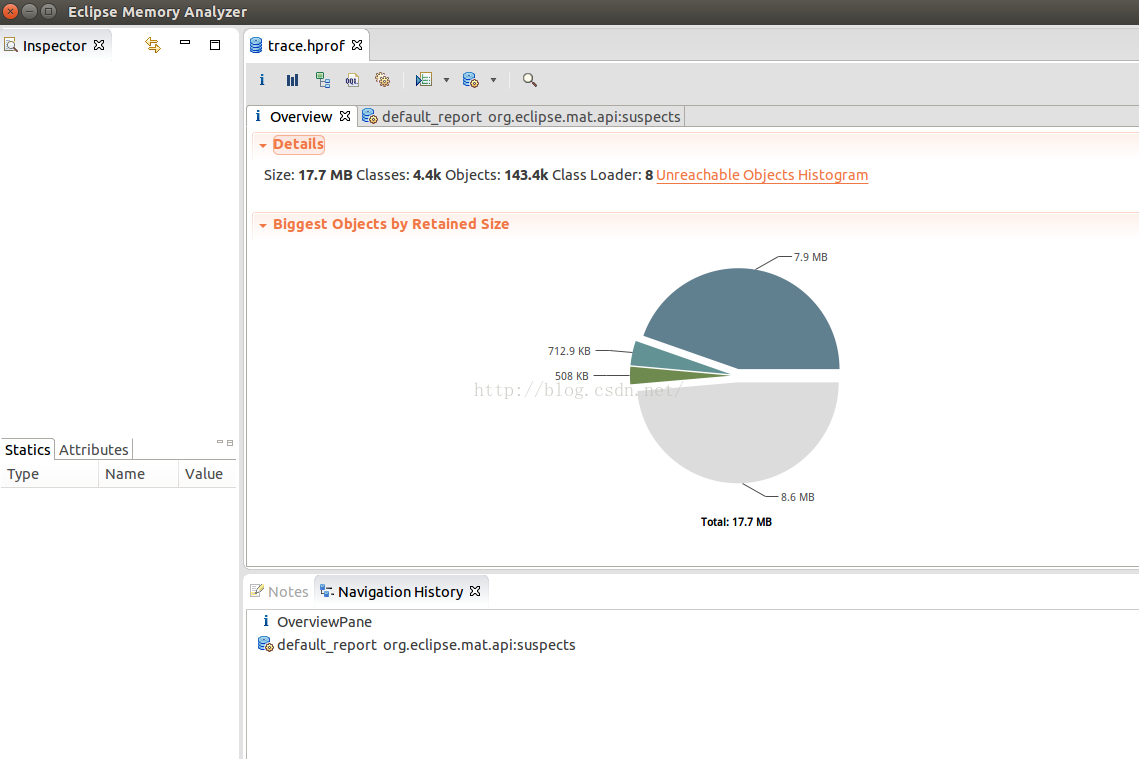The width and height of the screenshot is (1139, 759).
Task: Open the Query Browser database icon
Action: point(471,80)
